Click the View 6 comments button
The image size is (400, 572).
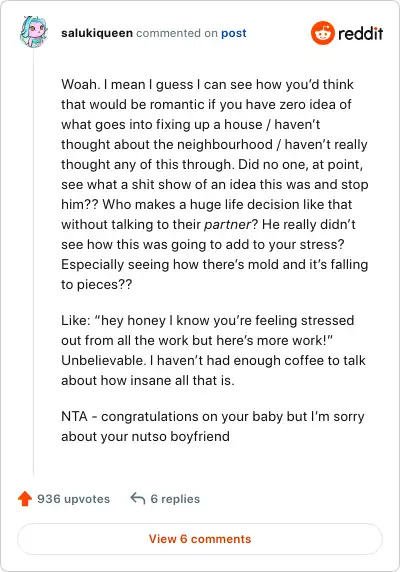[200, 539]
